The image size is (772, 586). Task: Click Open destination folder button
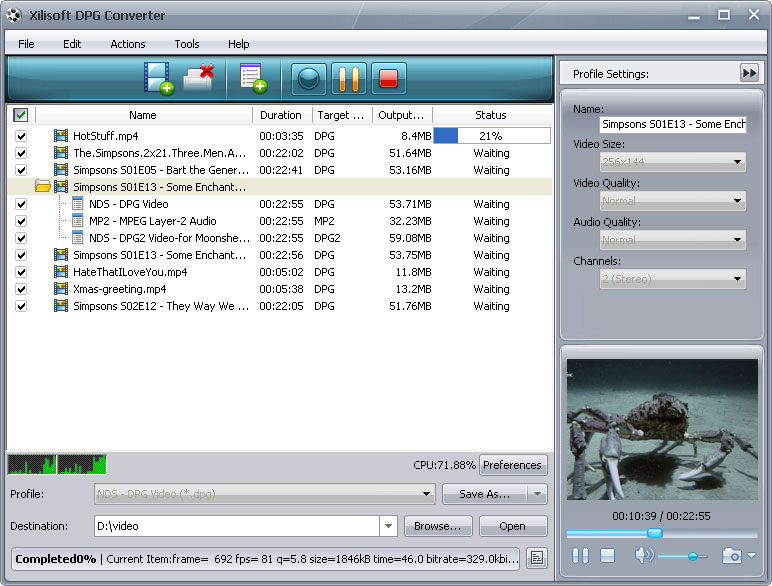pos(513,526)
